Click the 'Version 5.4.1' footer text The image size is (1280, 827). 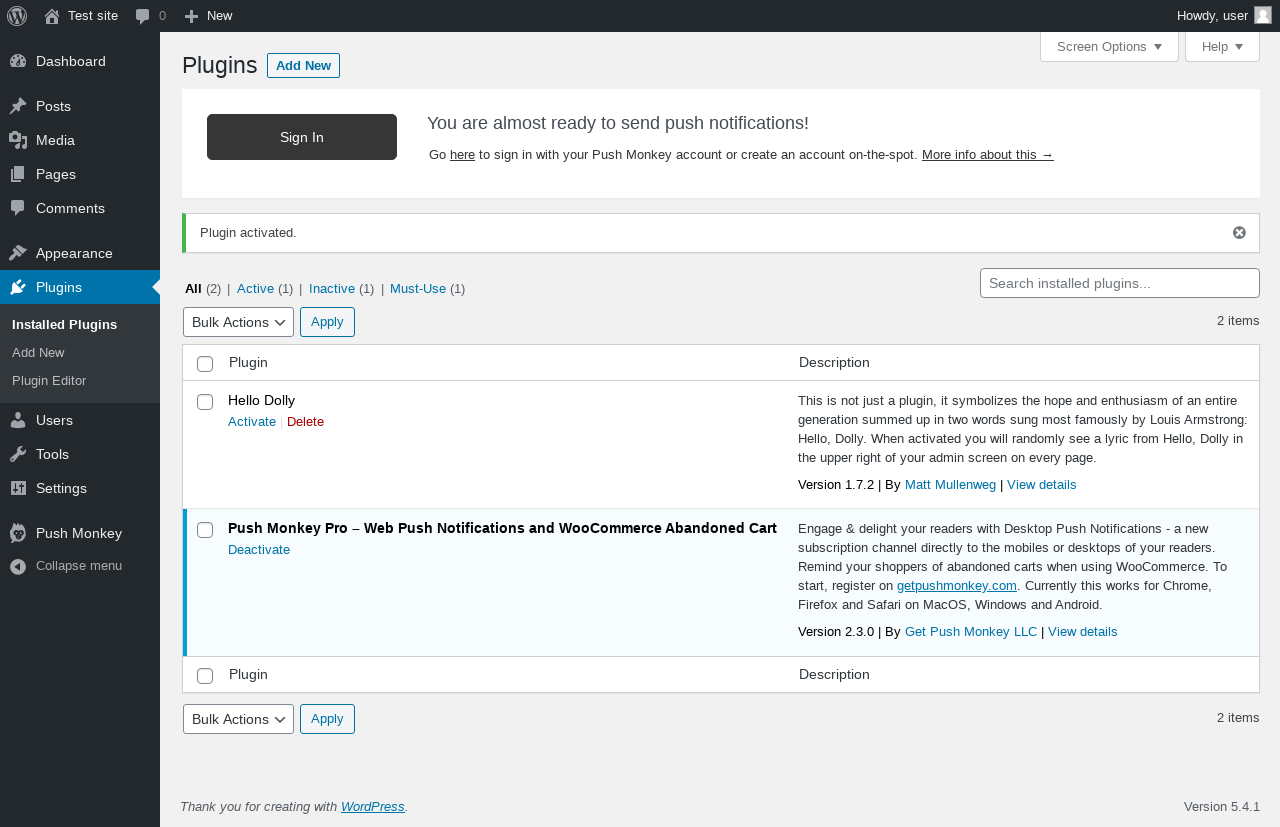point(1222,806)
